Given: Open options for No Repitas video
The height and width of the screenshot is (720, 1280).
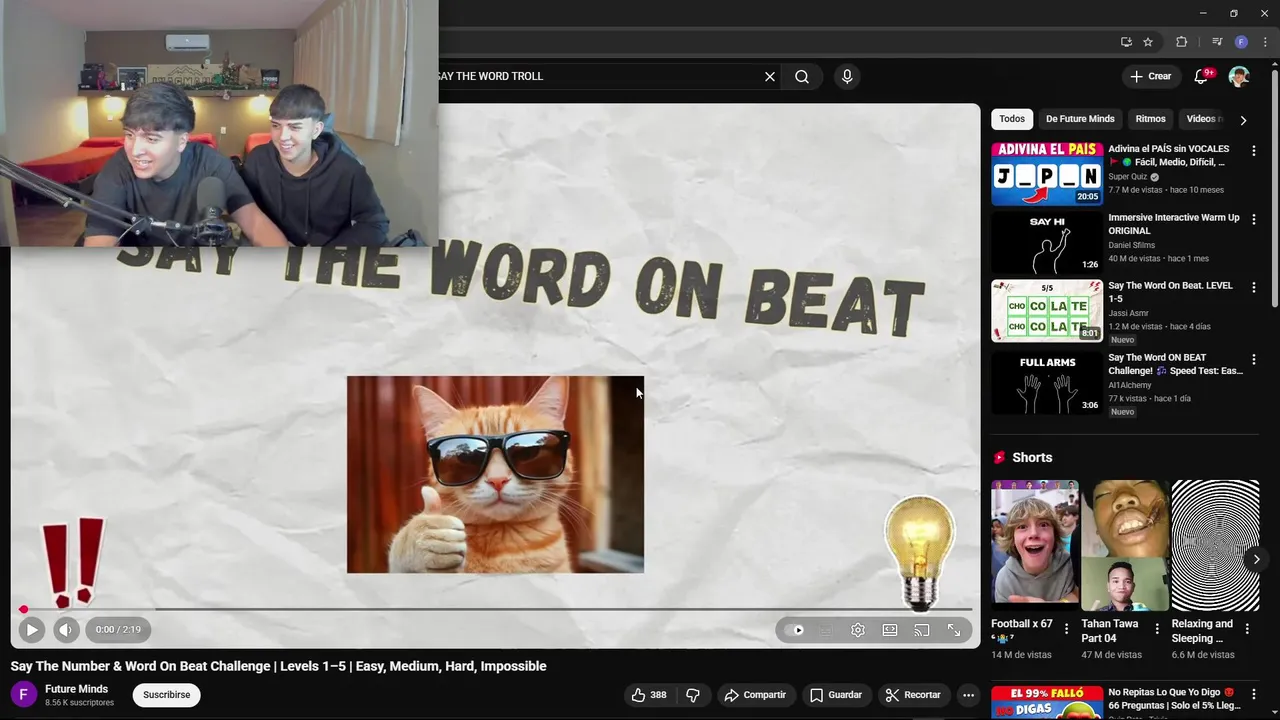Looking at the screenshot, I should 1254,694.
